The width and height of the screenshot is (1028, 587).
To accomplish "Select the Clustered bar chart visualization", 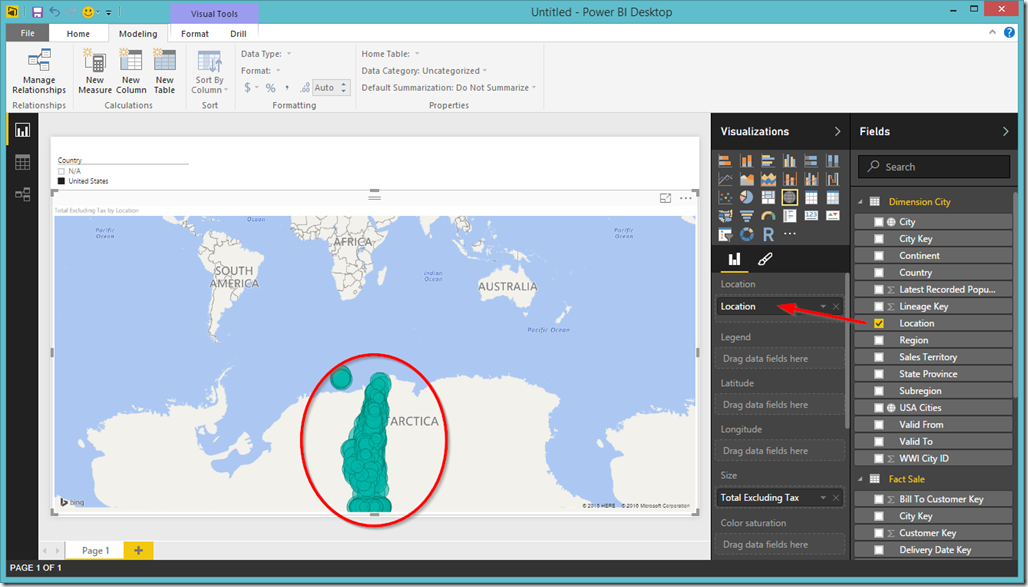I will 768,161.
